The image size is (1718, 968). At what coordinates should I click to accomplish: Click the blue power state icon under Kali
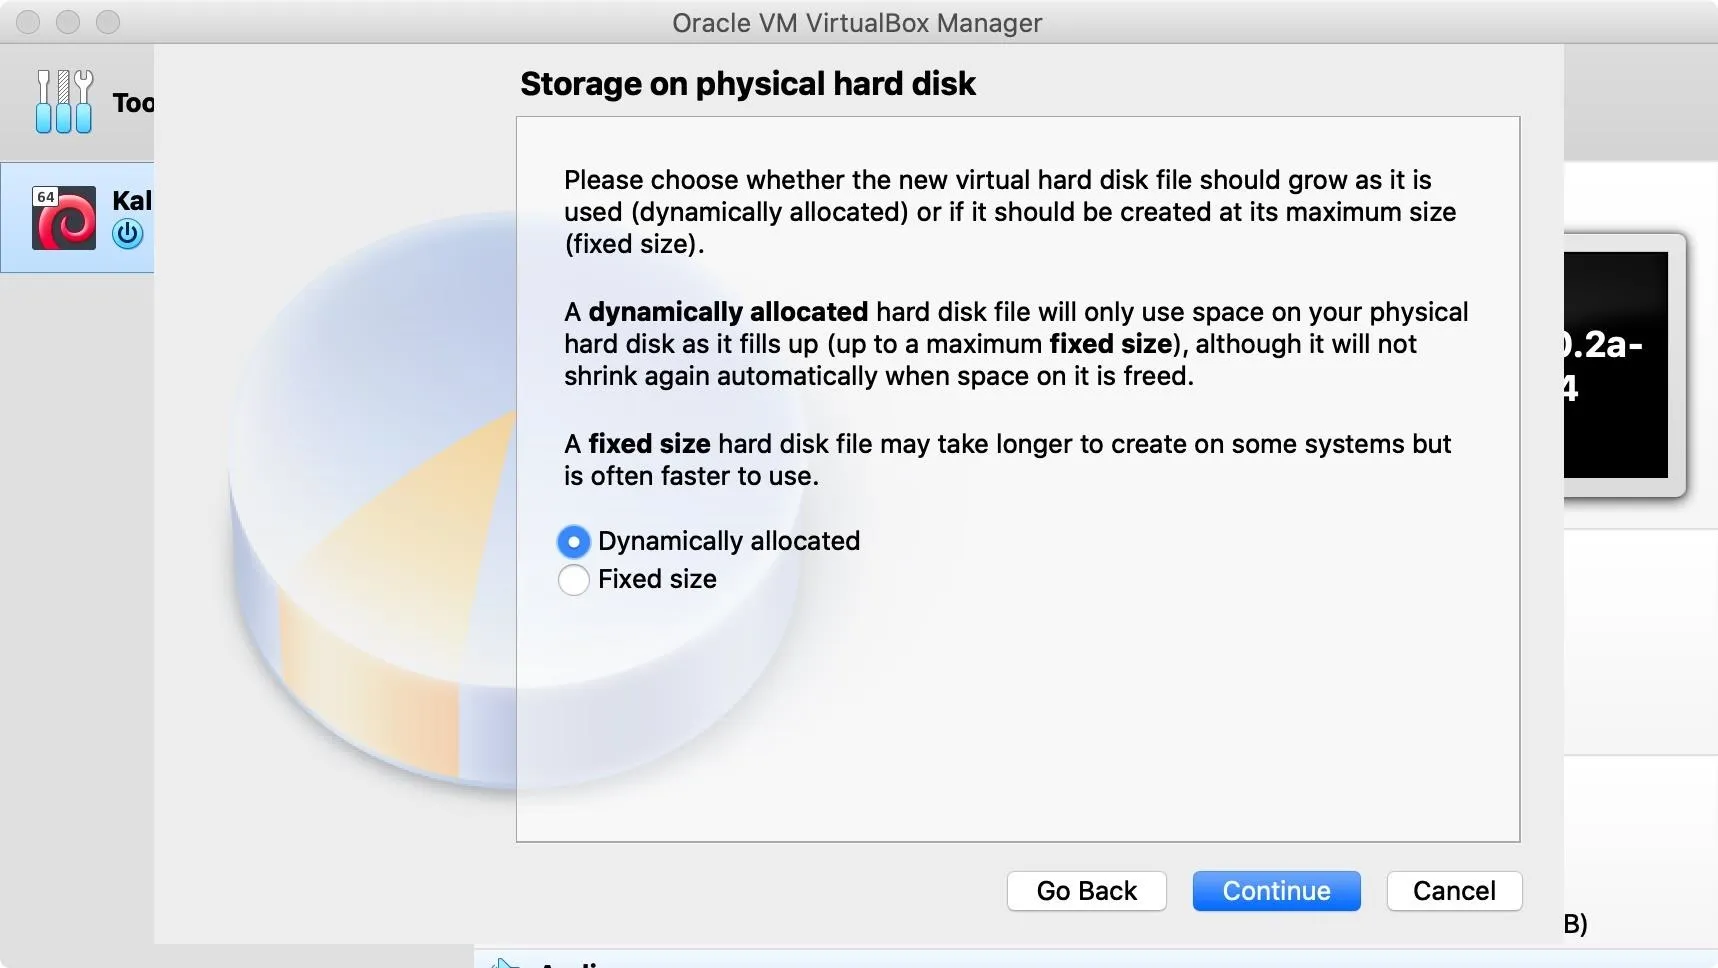(x=128, y=234)
